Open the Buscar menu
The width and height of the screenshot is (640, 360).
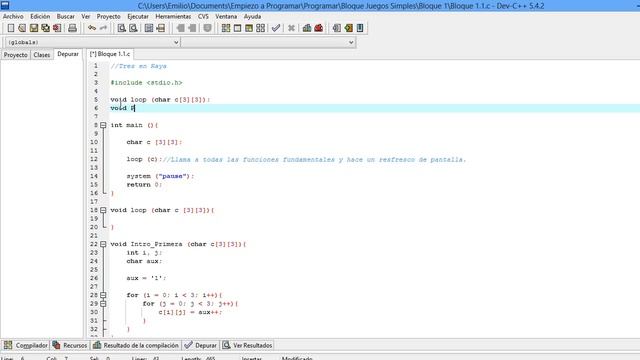tap(66, 16)
